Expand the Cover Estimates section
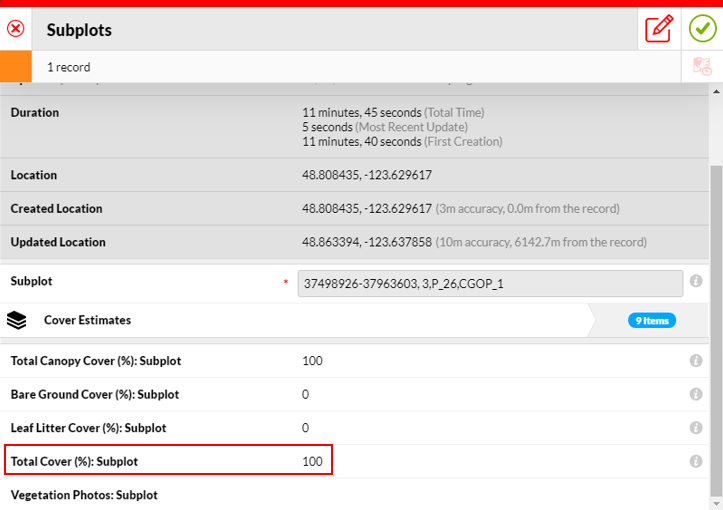723x510 pixels. tap(88, 320)
